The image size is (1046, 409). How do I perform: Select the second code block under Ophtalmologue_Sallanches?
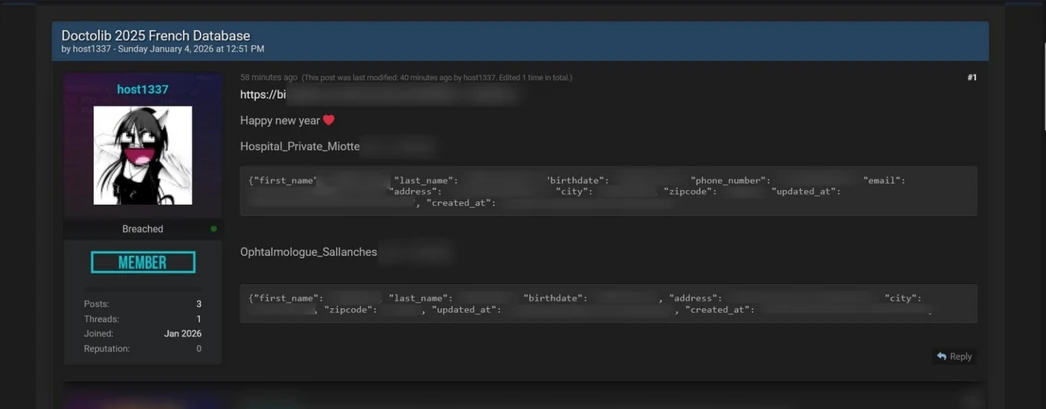click(x=608, y=304)
